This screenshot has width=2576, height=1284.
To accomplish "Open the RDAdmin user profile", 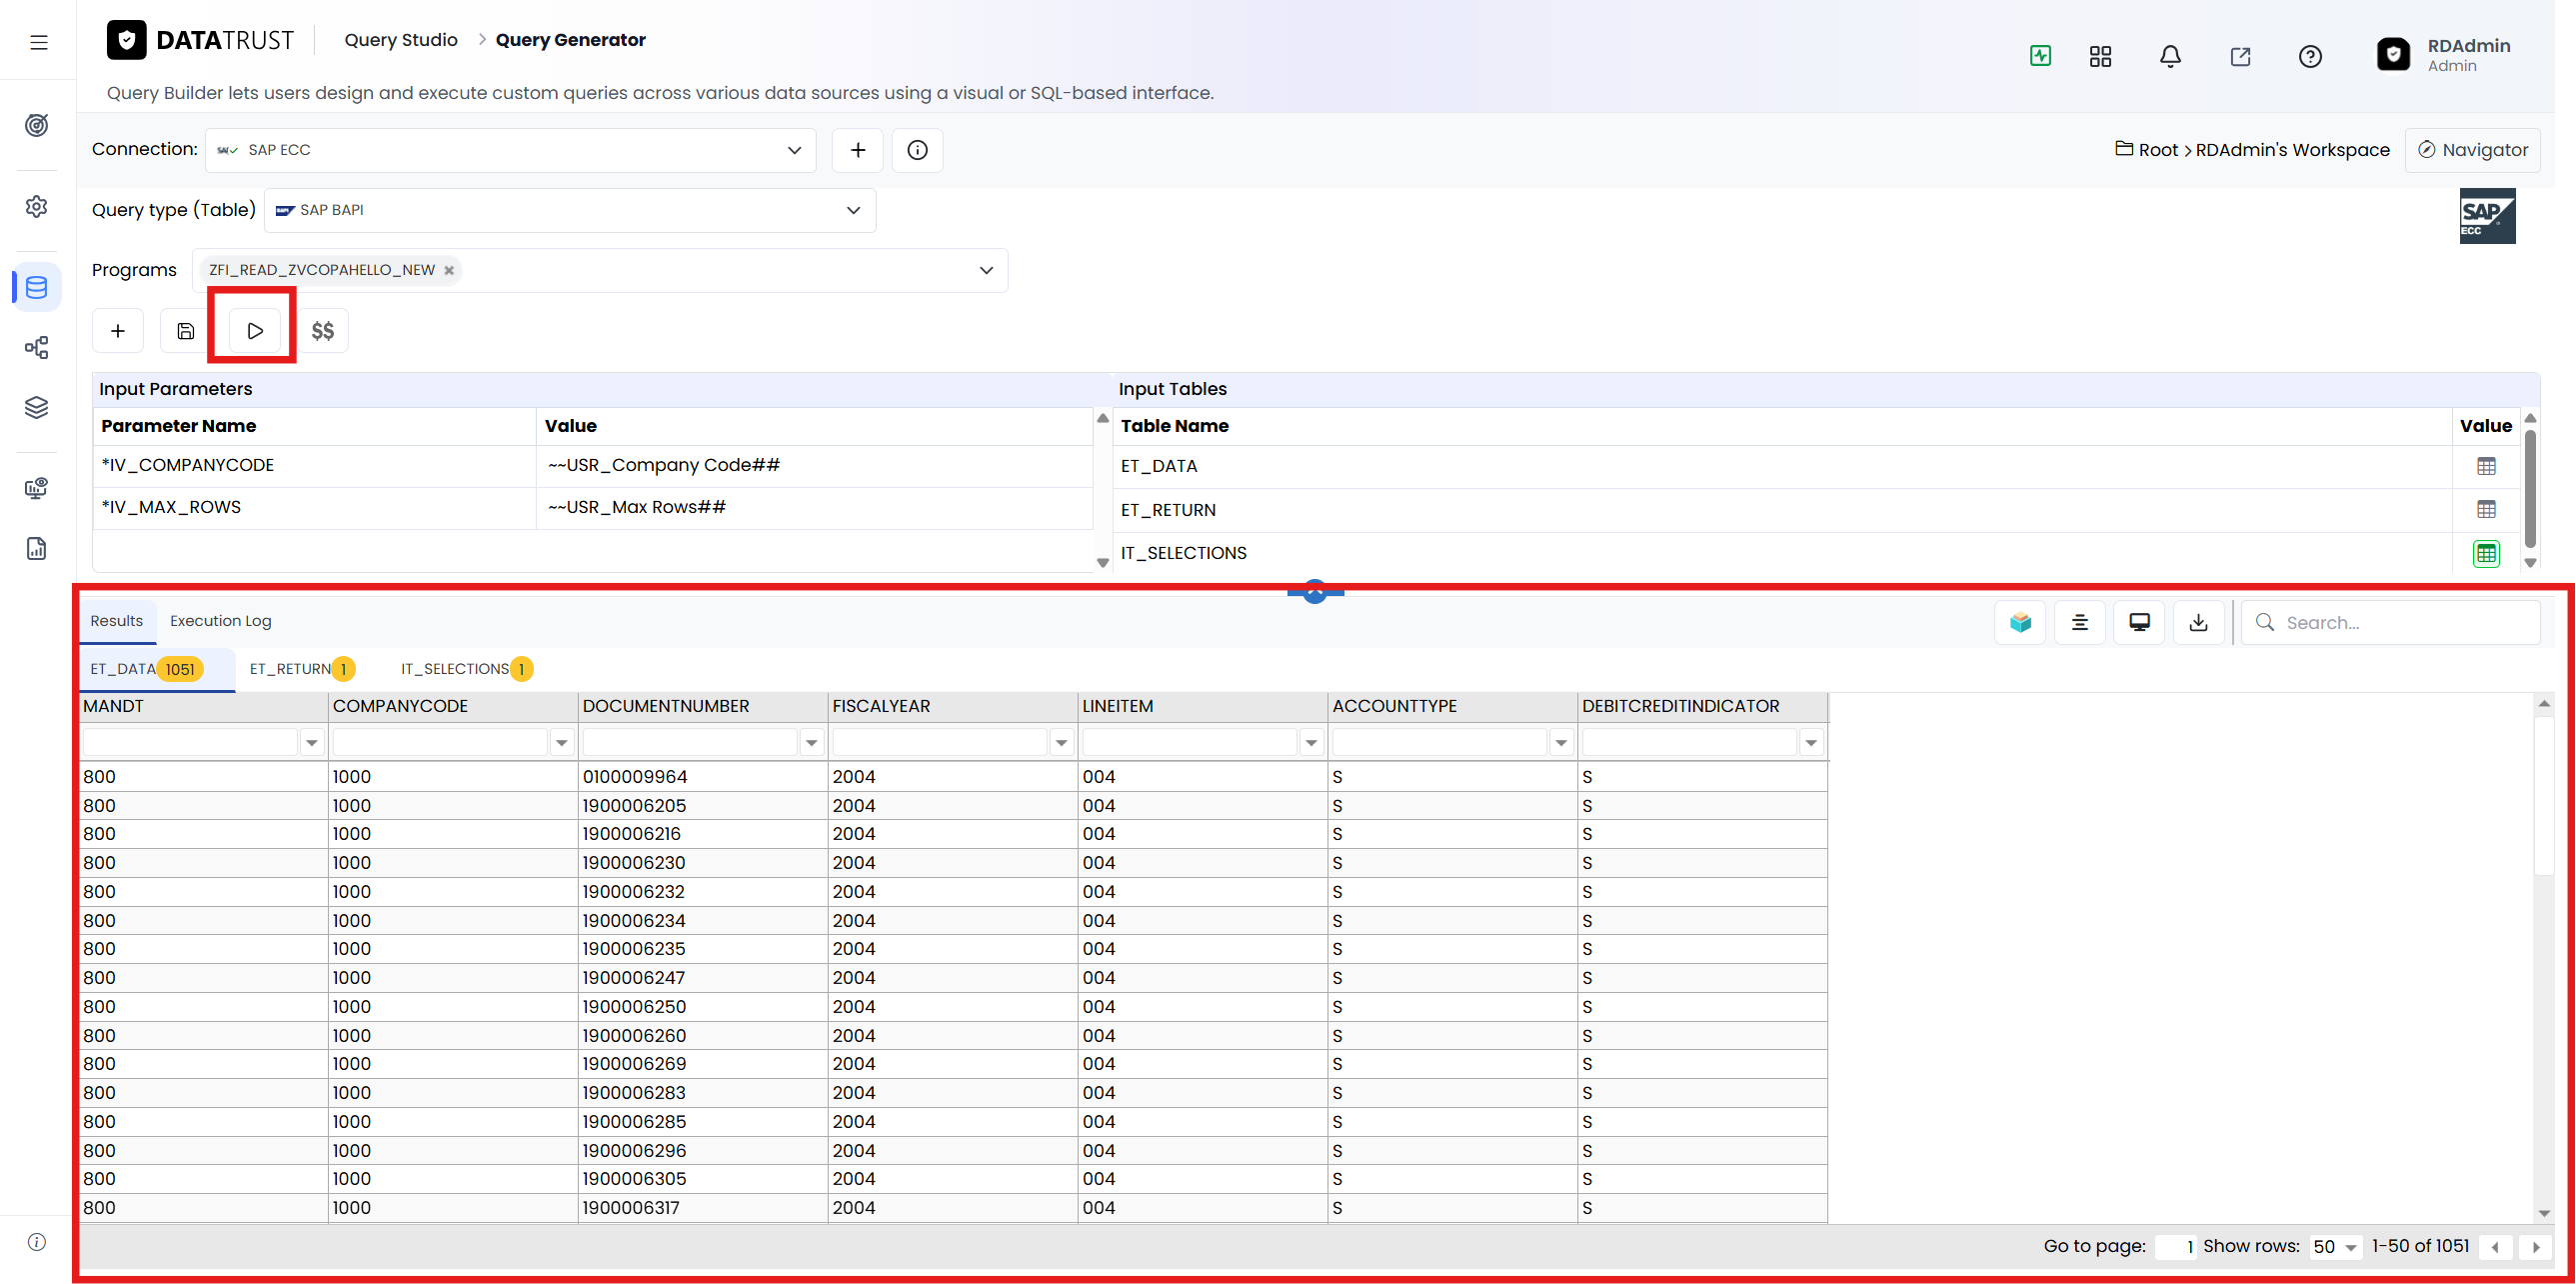I will click(2443, 55).
